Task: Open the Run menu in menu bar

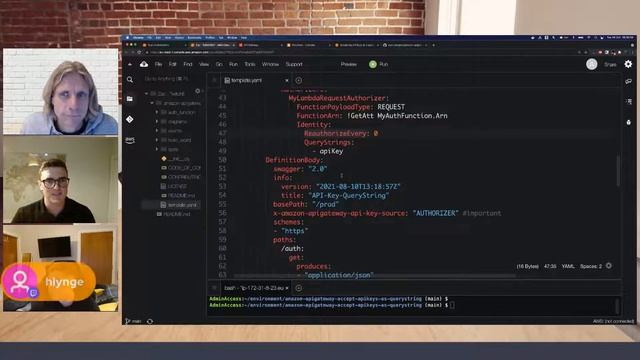Action: (x=233, y=64)
